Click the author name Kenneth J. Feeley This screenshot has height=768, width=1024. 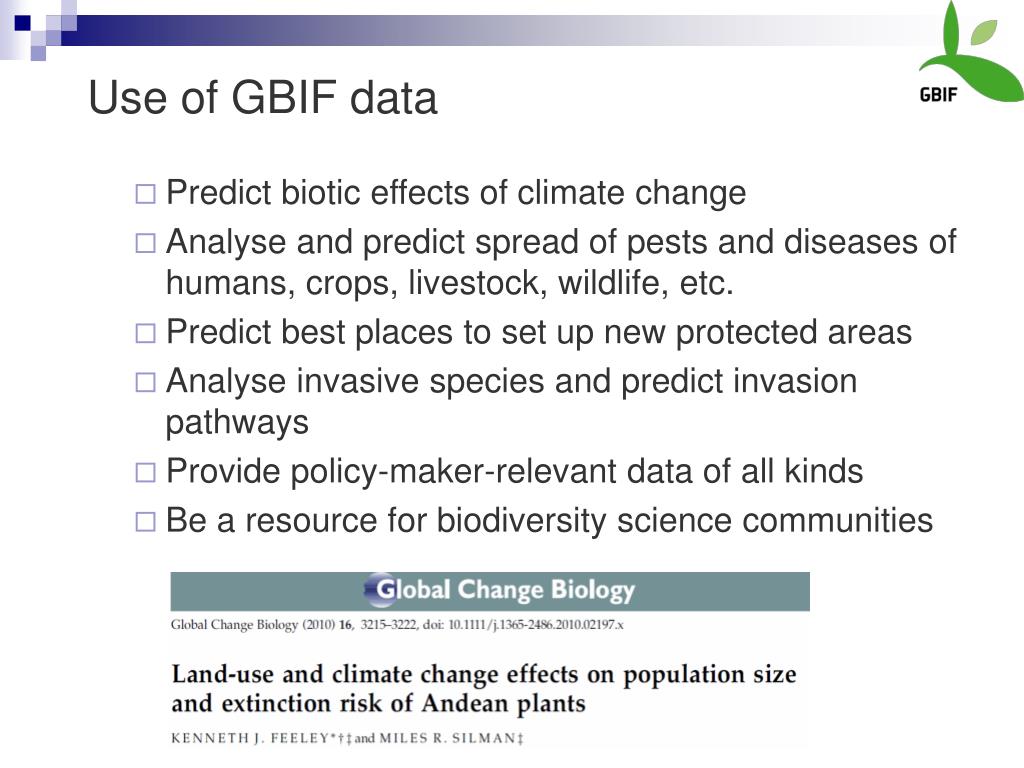(x=250, y=739)
